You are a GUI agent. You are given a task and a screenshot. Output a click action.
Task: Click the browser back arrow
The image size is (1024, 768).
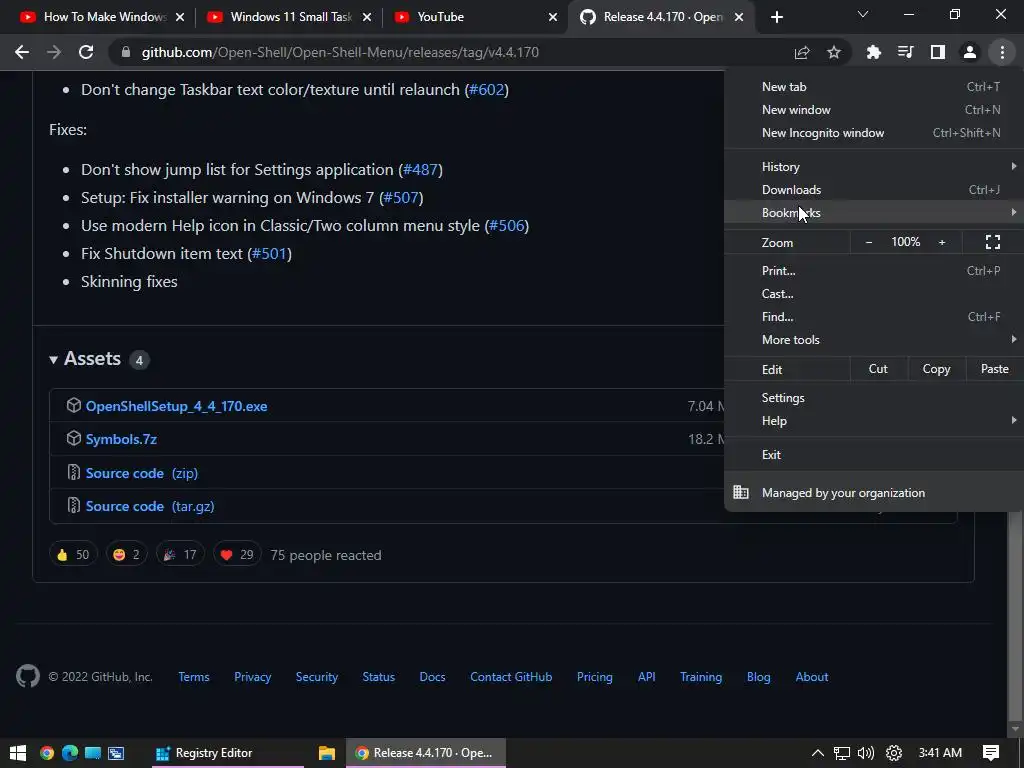22,52
